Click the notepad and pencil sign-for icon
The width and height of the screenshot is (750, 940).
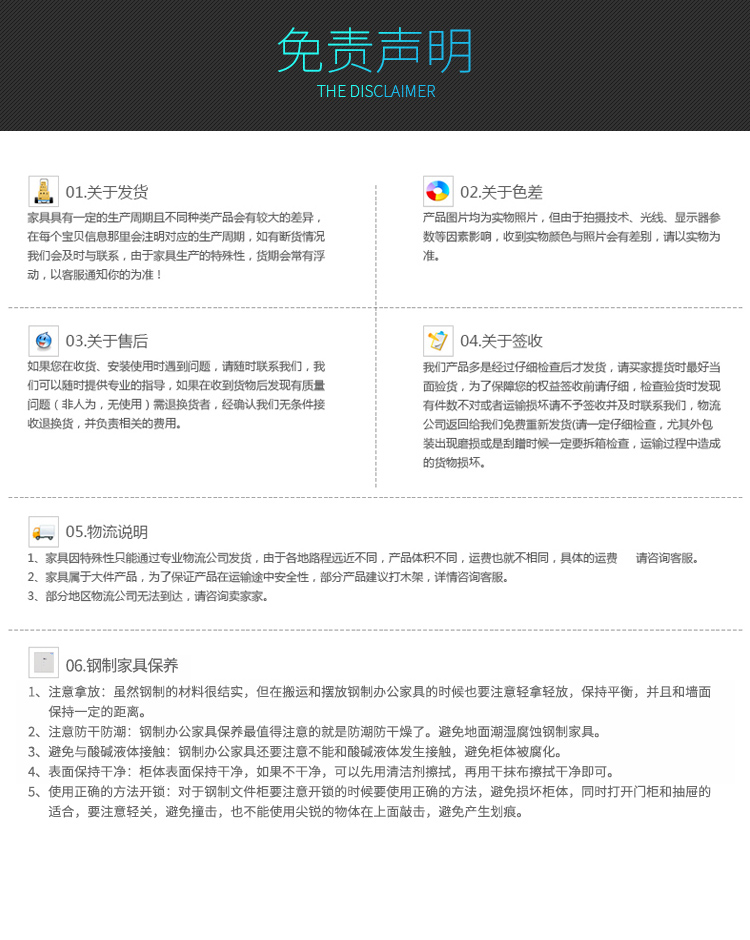pos(438,340)
